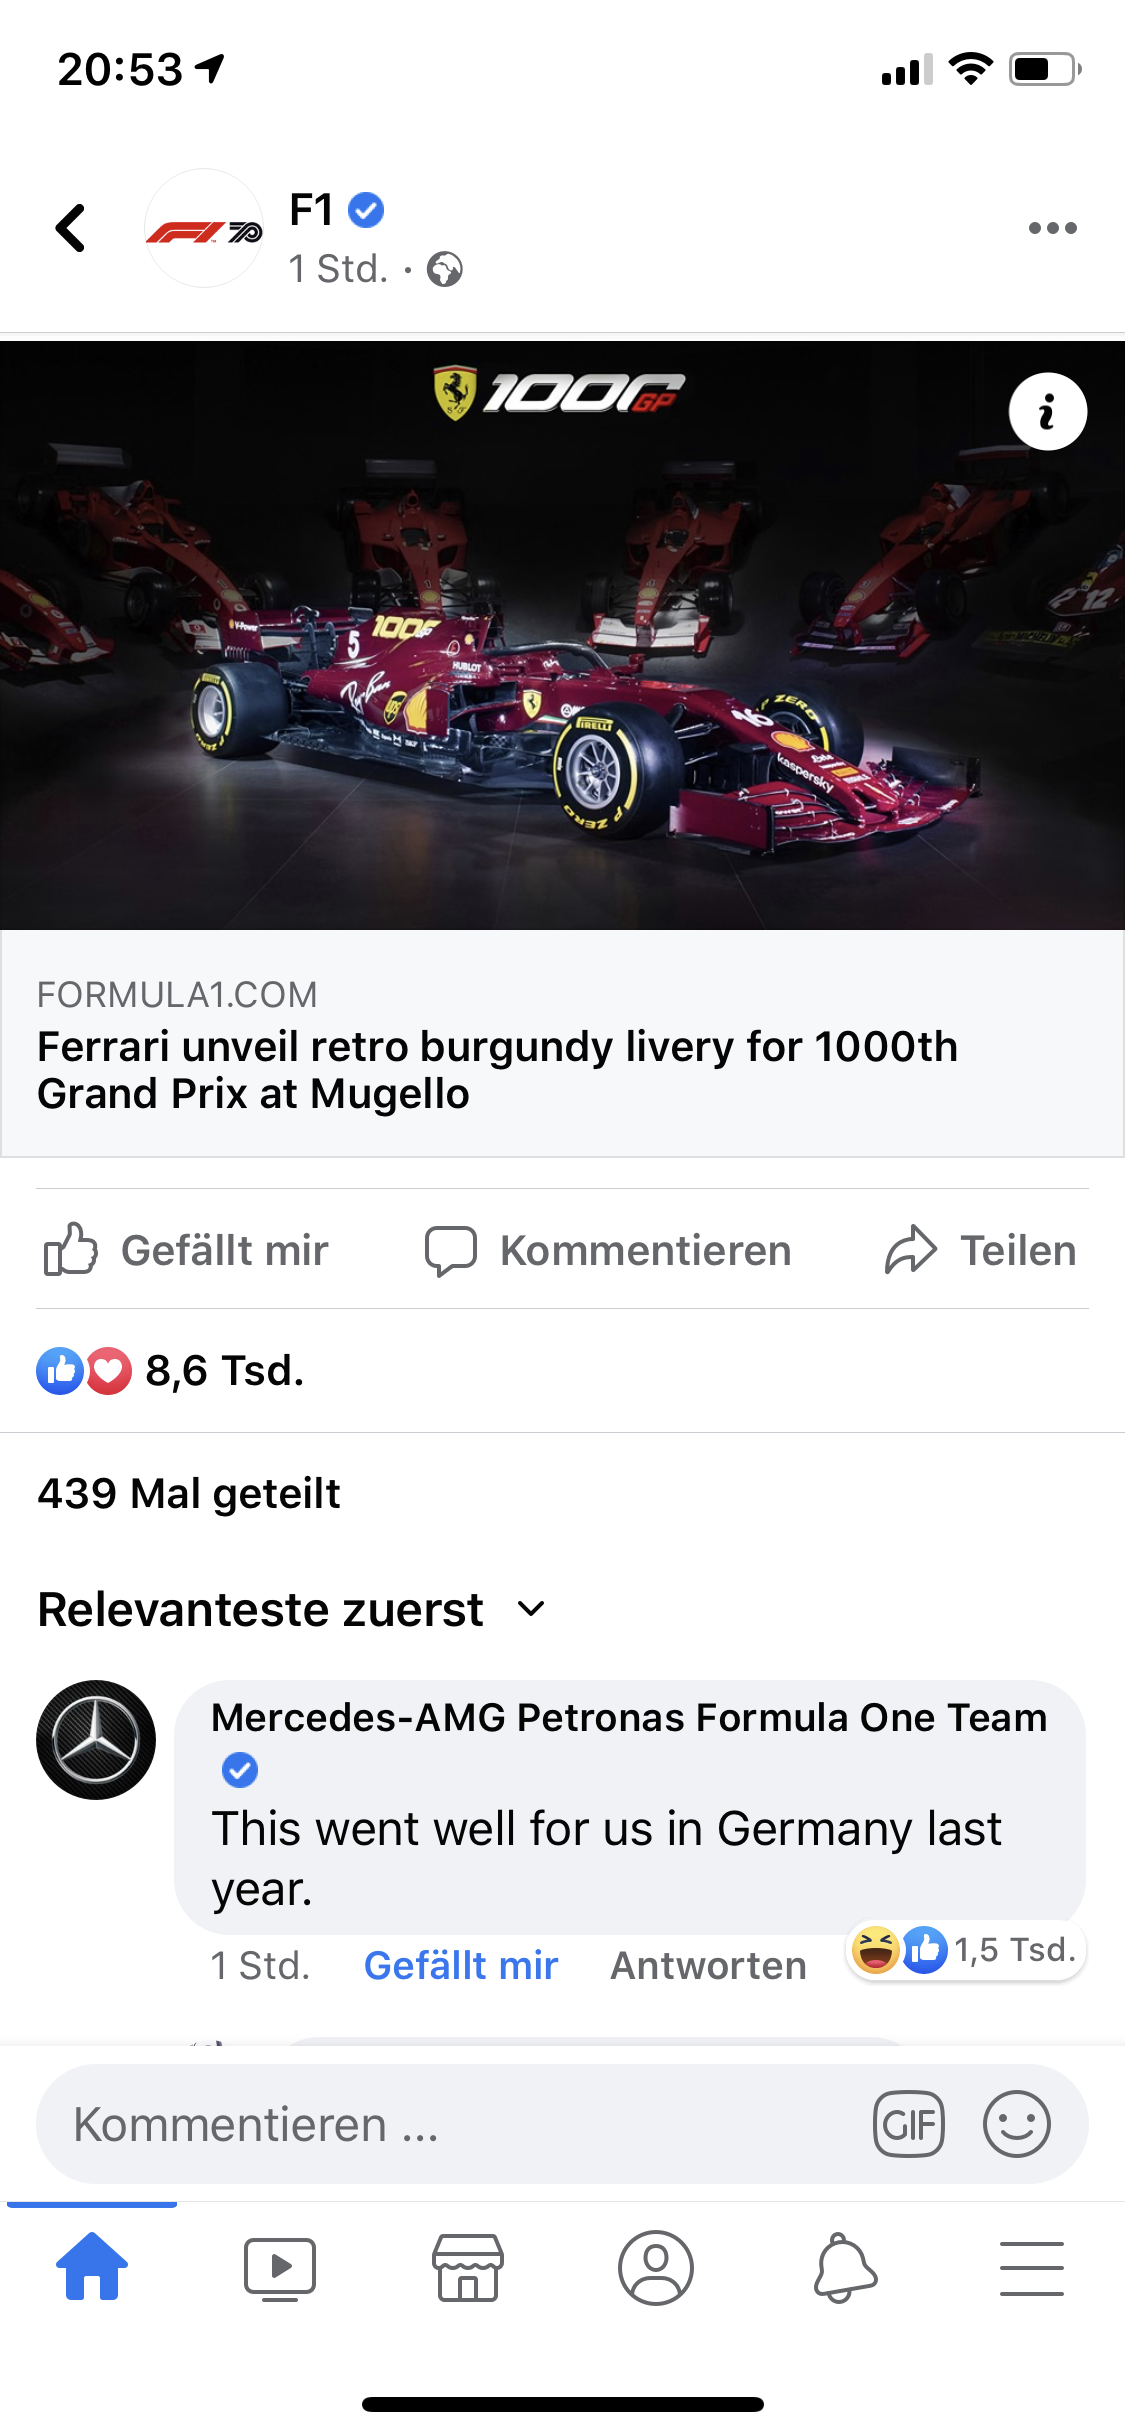Toggle Gefällt mir on Mercedes comment
The width and height of the screenshot is (1125, 2436).
[x=460, y=1966]
